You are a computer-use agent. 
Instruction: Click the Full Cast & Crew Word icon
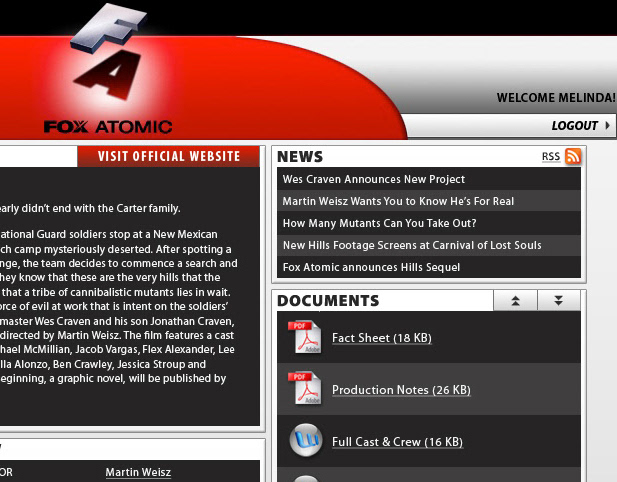point(306,440)
